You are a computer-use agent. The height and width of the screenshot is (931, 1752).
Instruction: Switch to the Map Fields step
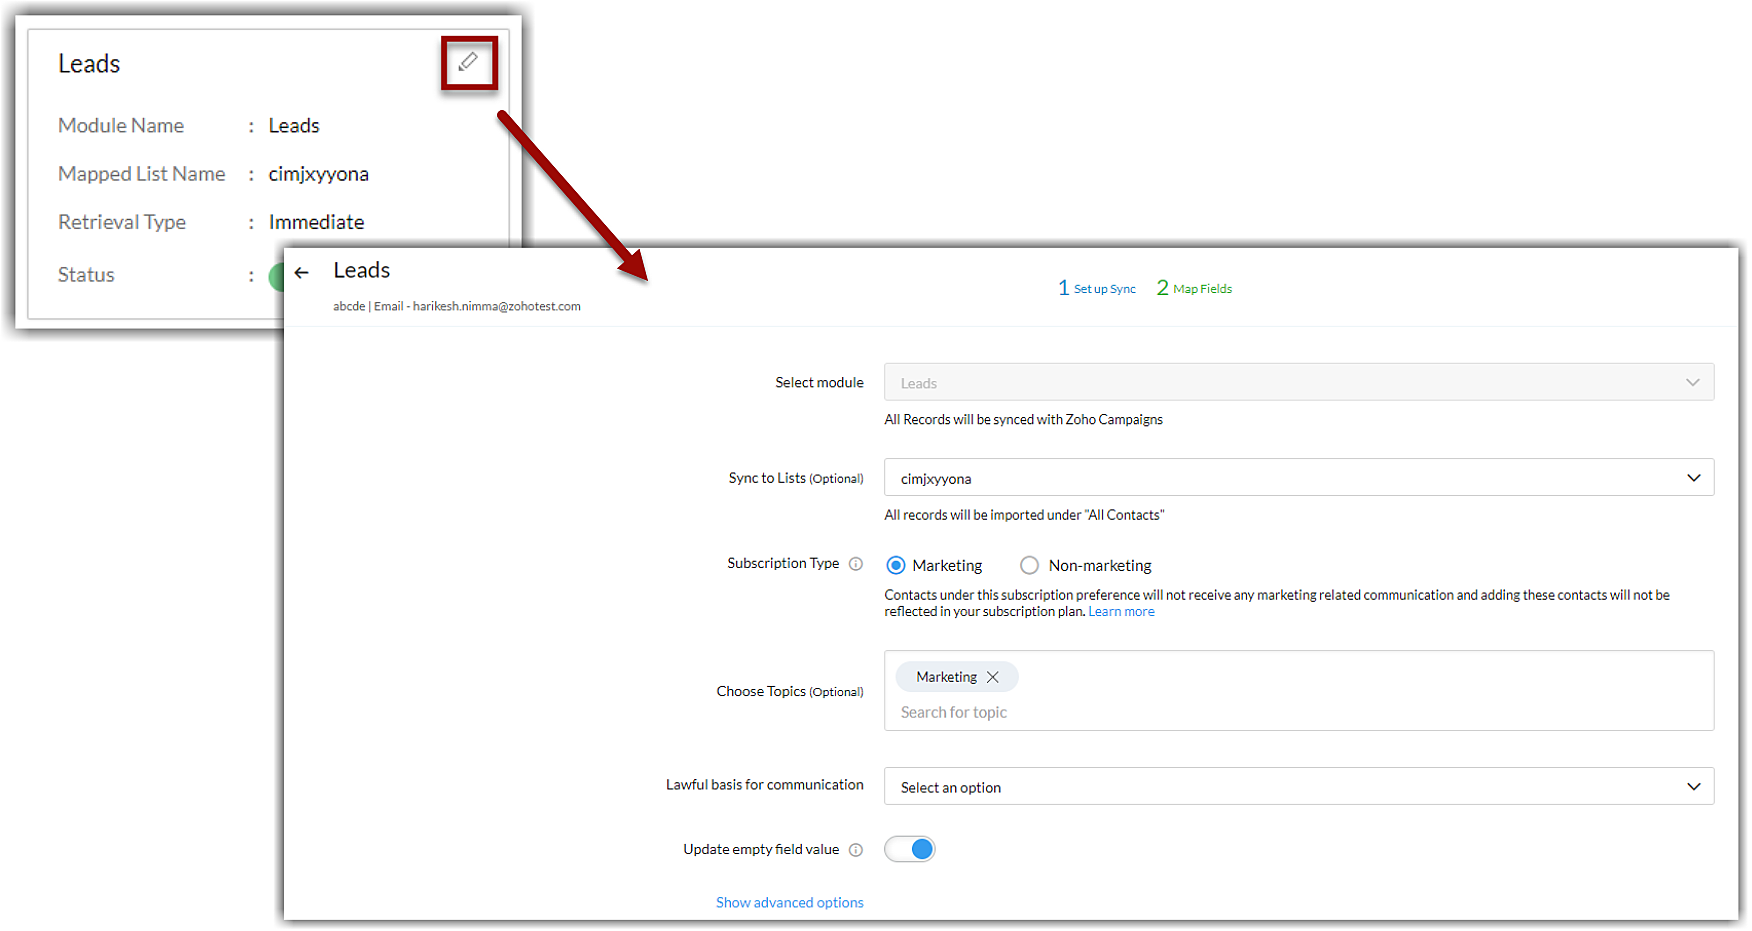pyautogui.click(x=1195, y=289)
